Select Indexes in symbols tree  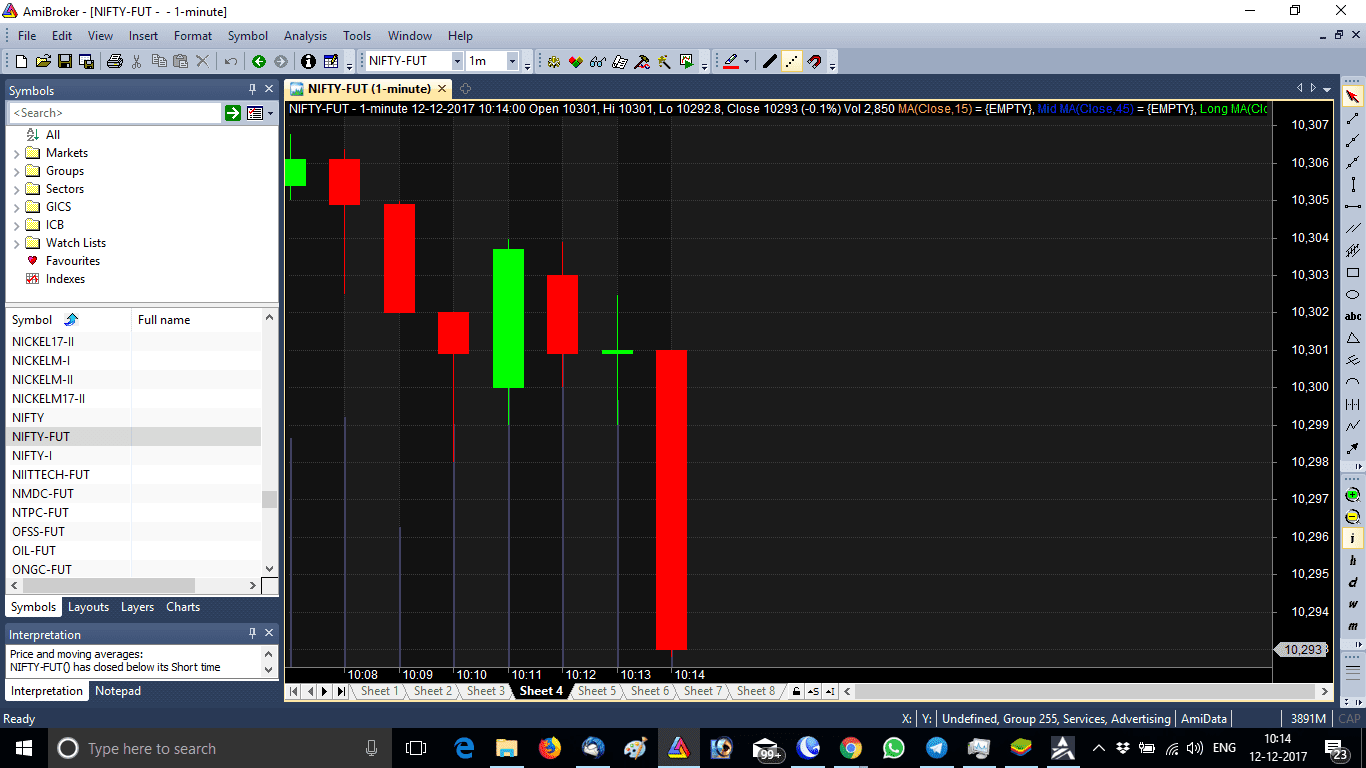point(65,279)
